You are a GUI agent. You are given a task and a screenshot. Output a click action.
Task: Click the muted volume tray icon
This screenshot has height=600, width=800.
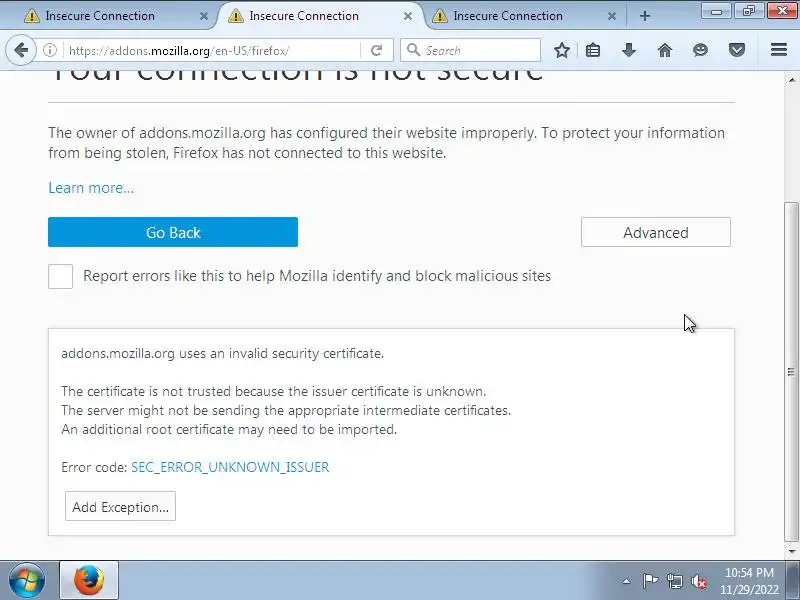[x=698, y=581]
